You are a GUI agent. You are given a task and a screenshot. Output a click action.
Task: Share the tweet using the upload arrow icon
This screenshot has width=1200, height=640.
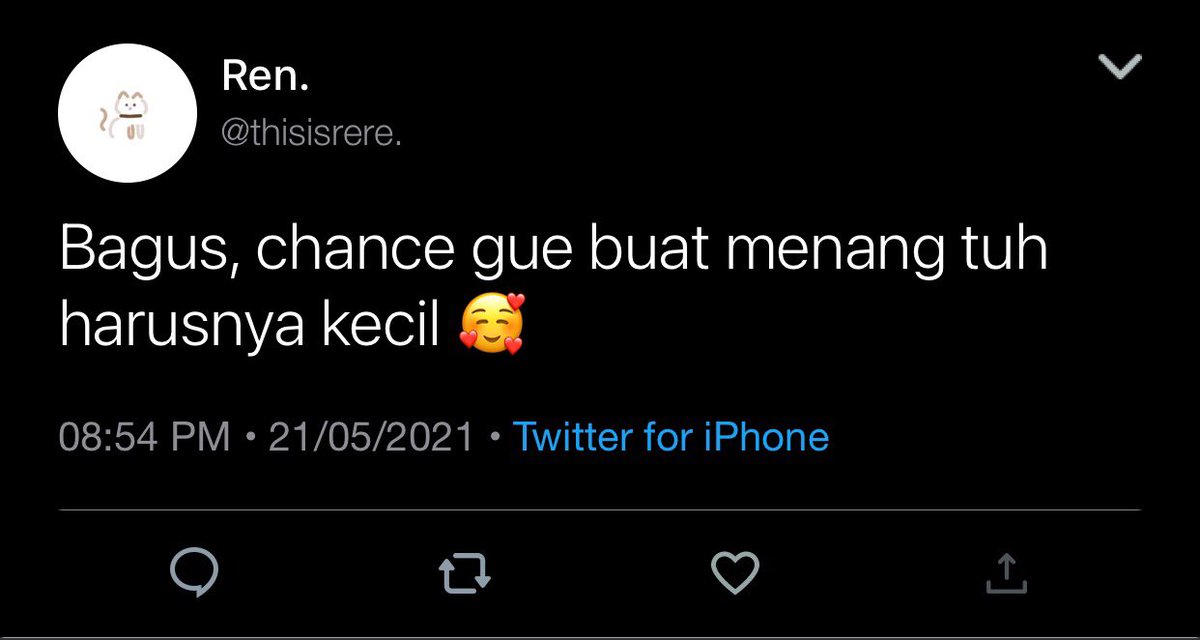coord(1007,572)
